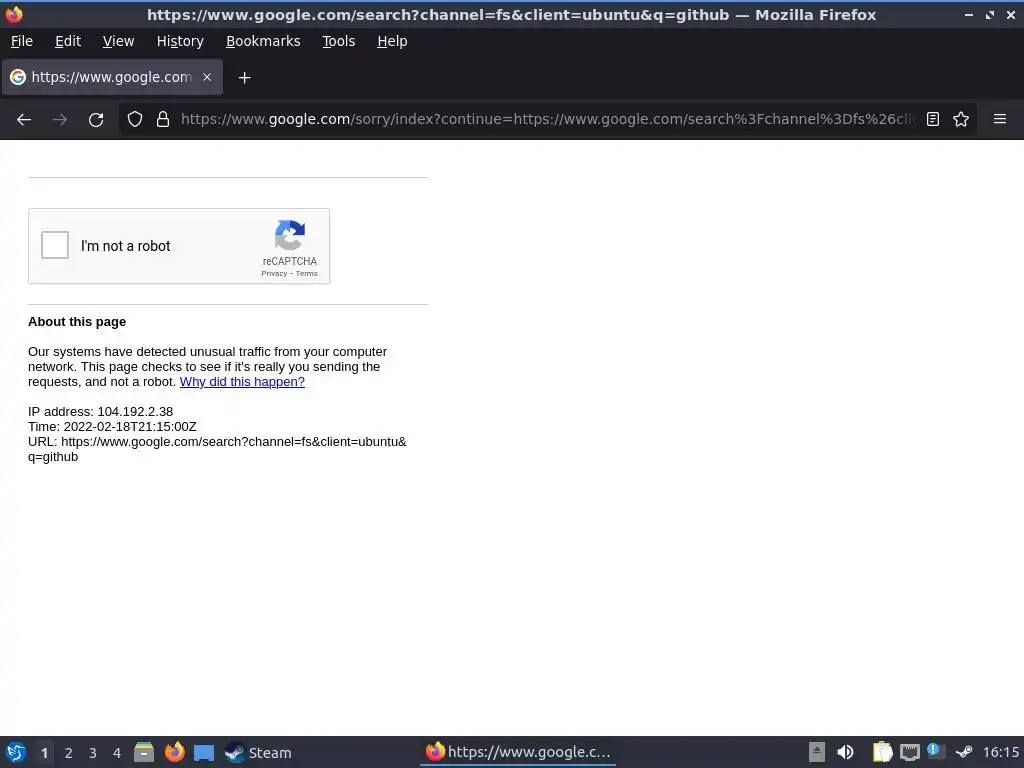The width and height of the screenshot is (1024, 768).
Task: Go back to previous page
Action: [x=24, y=120]
